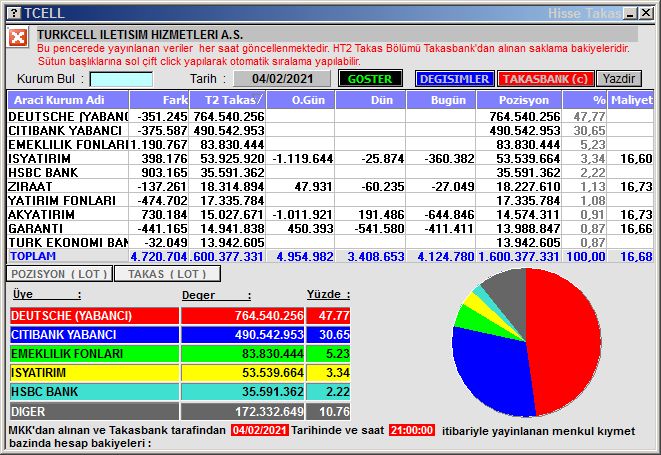The width and height of the screenshot is (661, 455).
Task: Click yellow ISYATIRIM legend bar
Action: (x=94, y=372)
